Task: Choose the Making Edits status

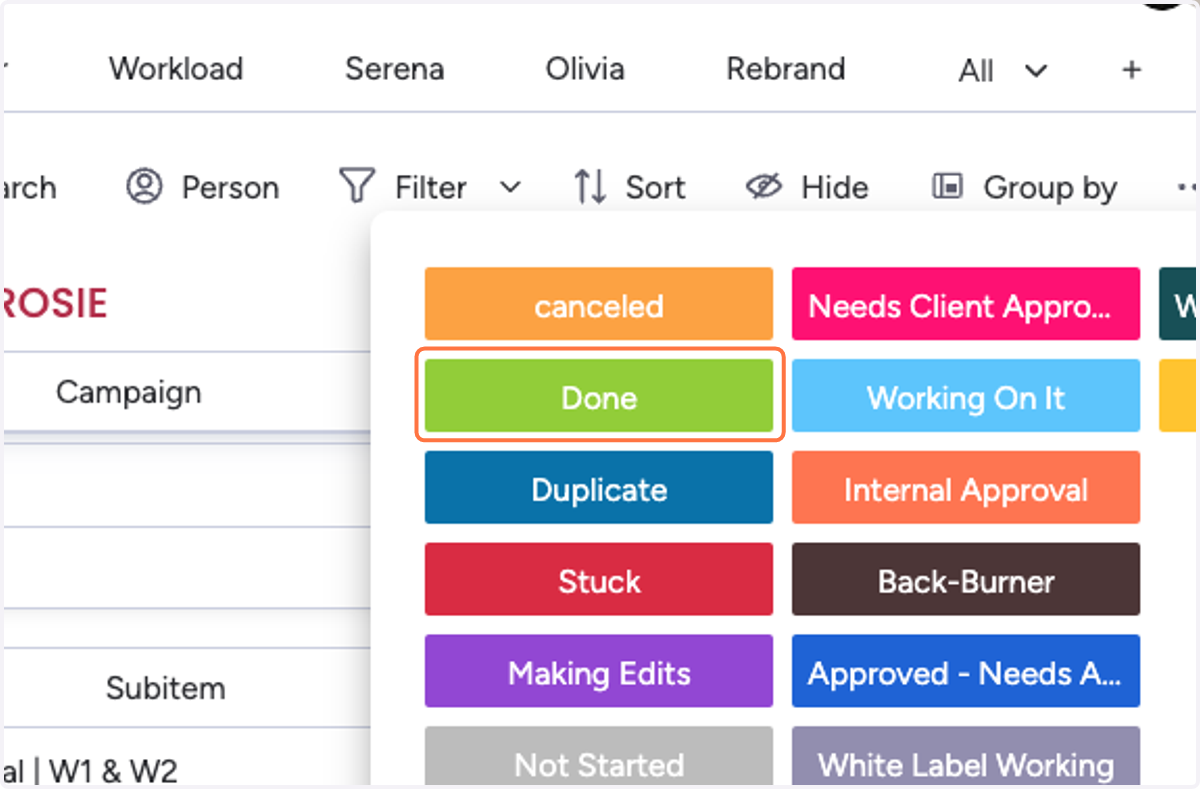Action: 599,673
